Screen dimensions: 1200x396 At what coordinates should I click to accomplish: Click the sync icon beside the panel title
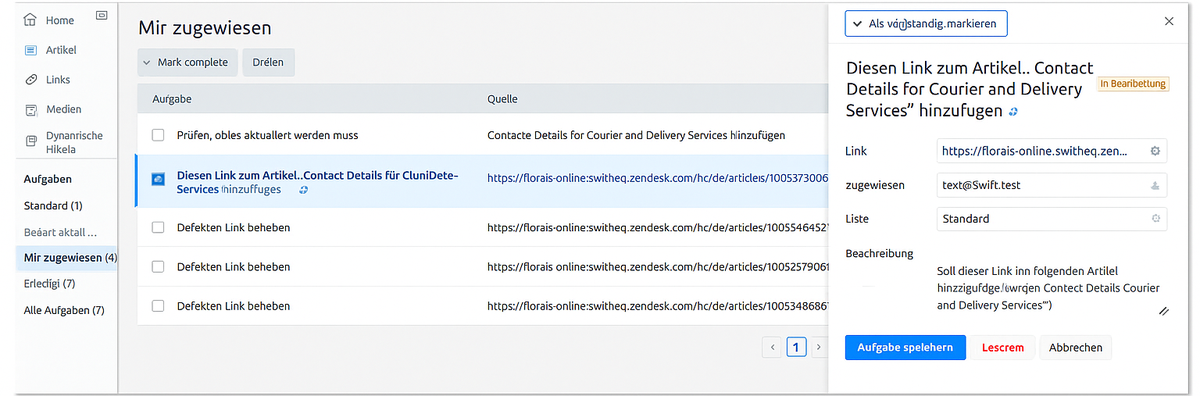coord(1014,112)
